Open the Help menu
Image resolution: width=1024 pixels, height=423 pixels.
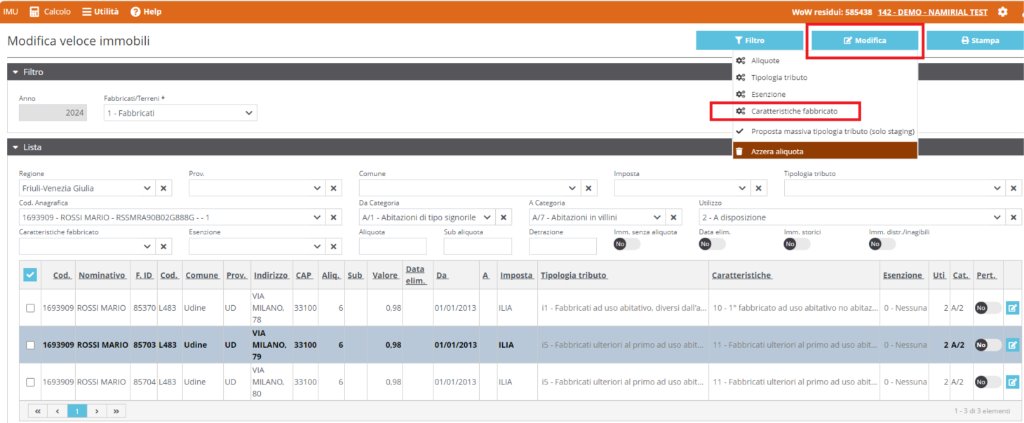coord(146,12)
